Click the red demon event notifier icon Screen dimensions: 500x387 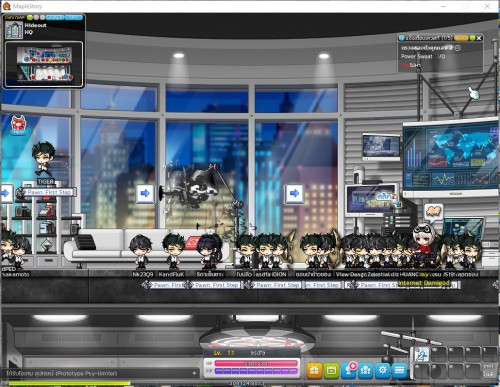pyautogui.click(x=18, y=125)
